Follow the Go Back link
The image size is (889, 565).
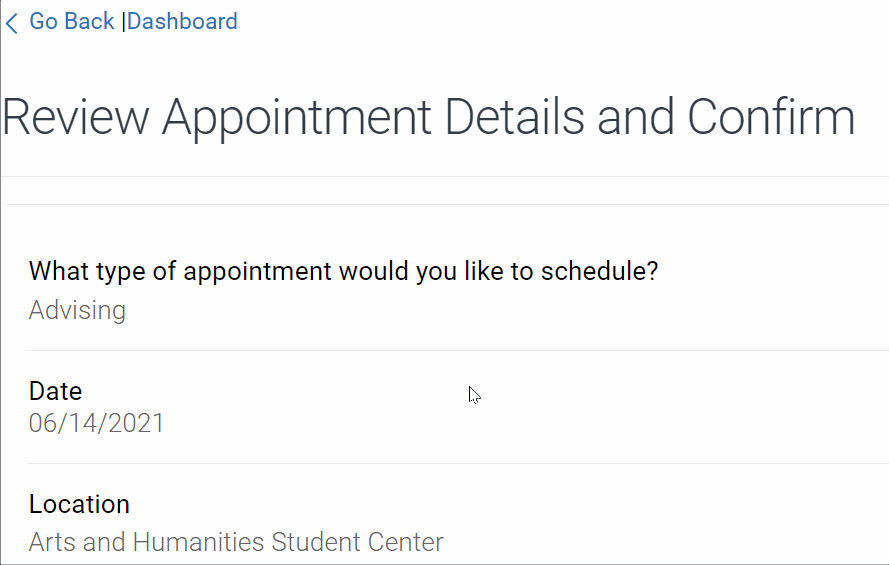(x=72, y=21)
